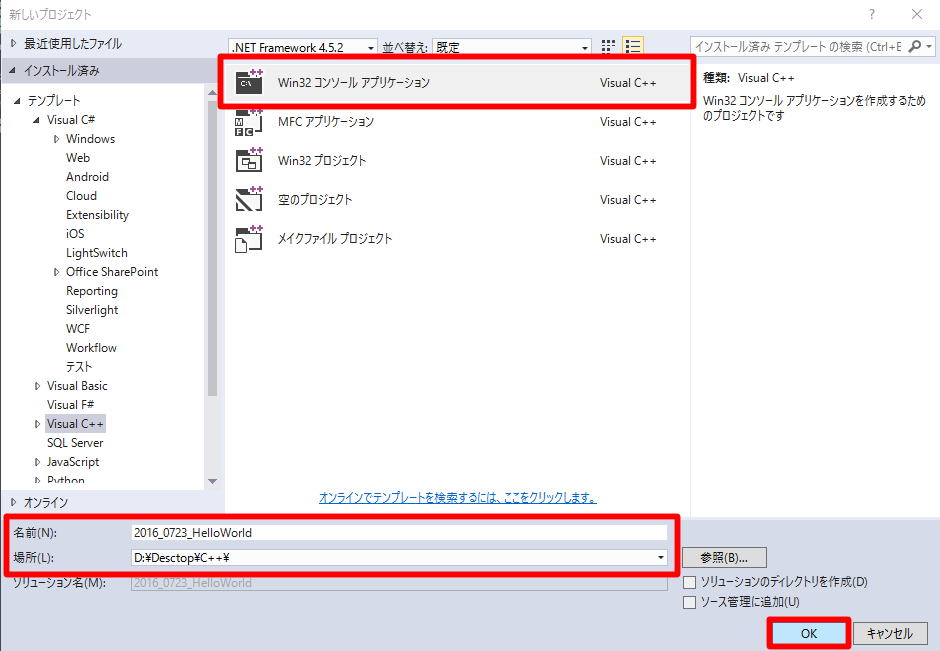Click the MFC application template icon
This screenshot has width=940, height=651.
[x=249, y=122]
